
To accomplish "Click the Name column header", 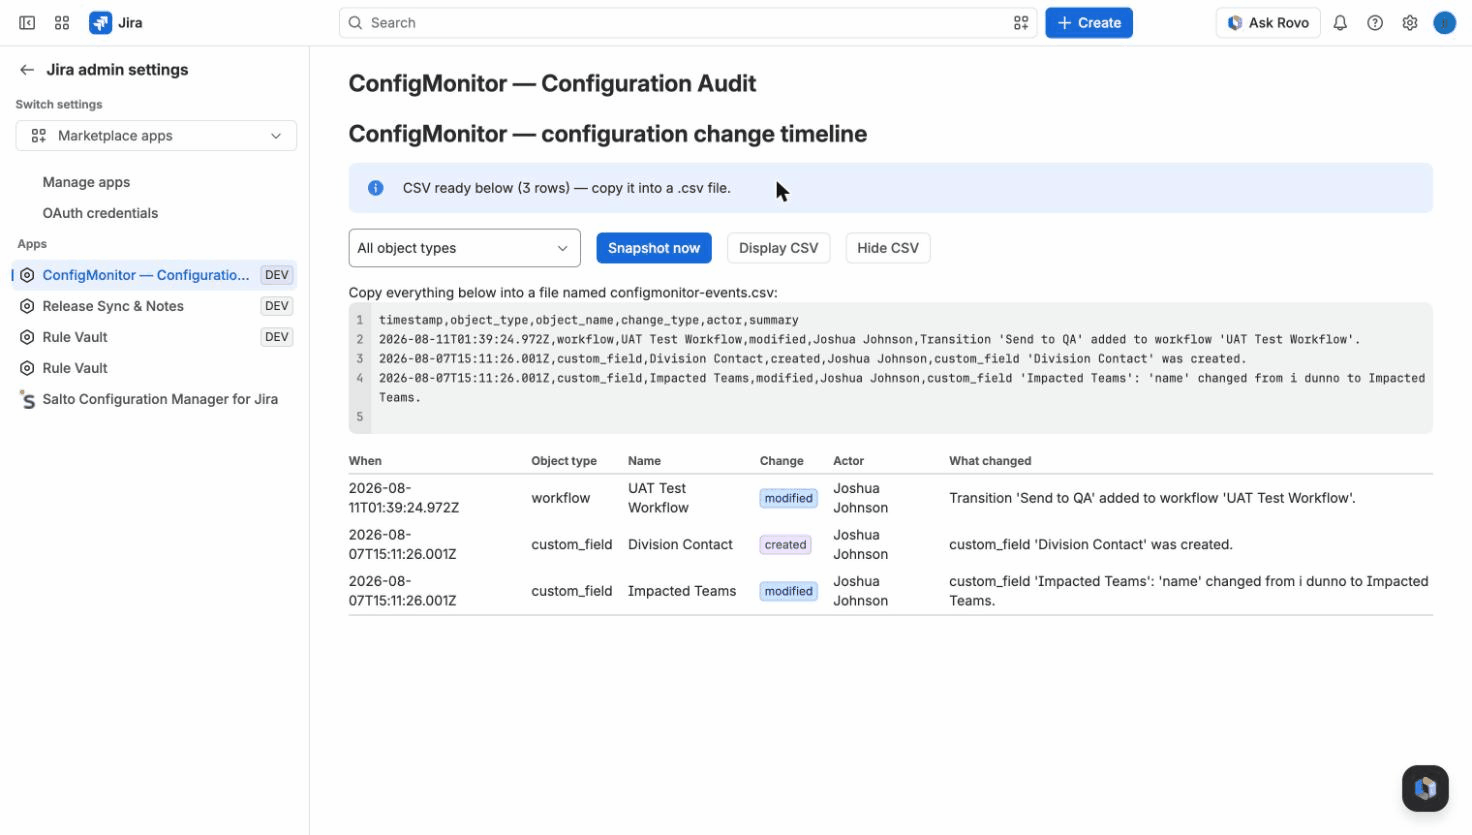I will (644, 461).
